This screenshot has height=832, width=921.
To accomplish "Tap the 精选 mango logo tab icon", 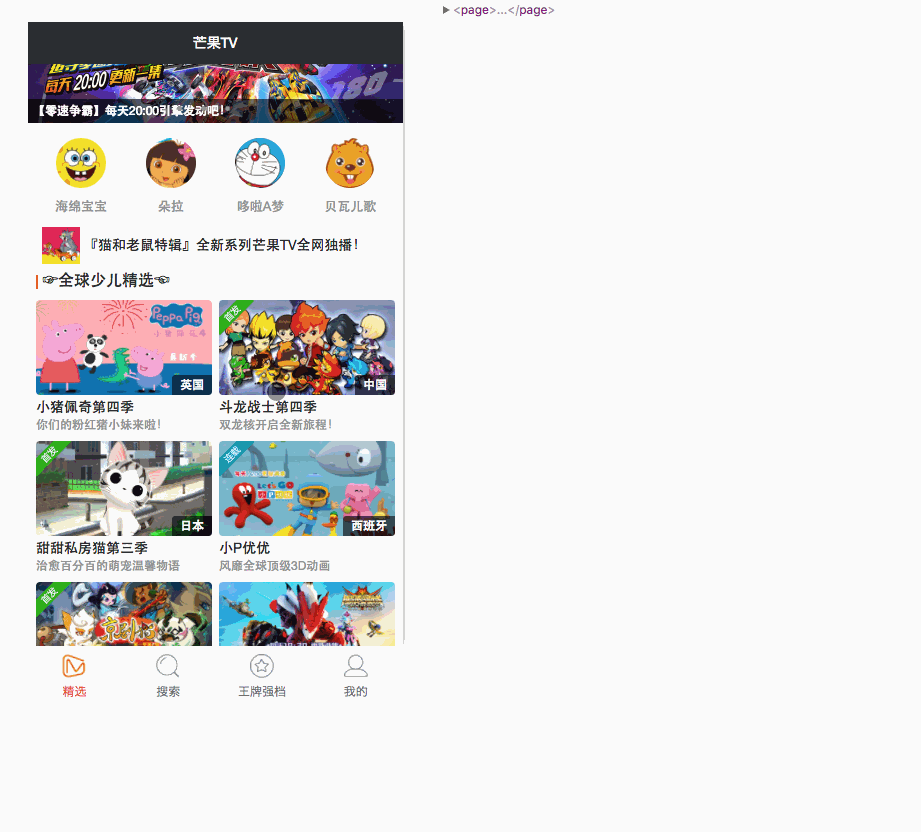I will 74,666.
